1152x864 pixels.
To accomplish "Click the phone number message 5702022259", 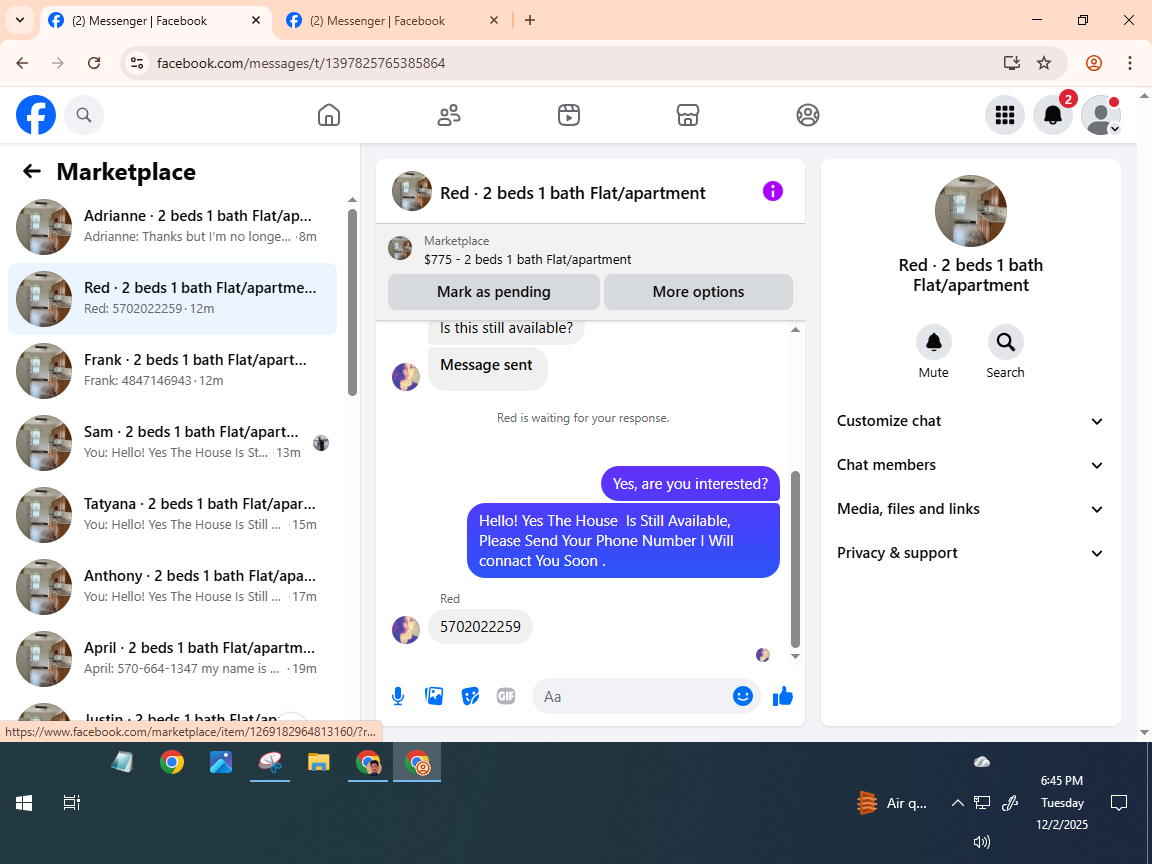I will click(x=480, y=627).
